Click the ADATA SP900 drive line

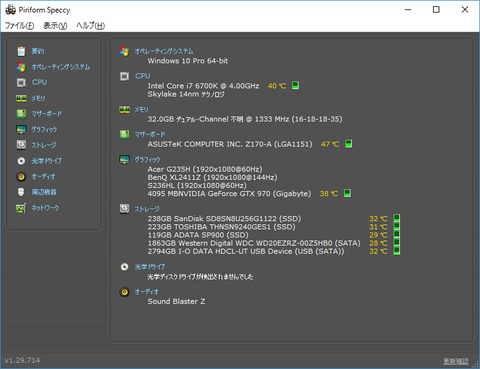click(198, 235)
